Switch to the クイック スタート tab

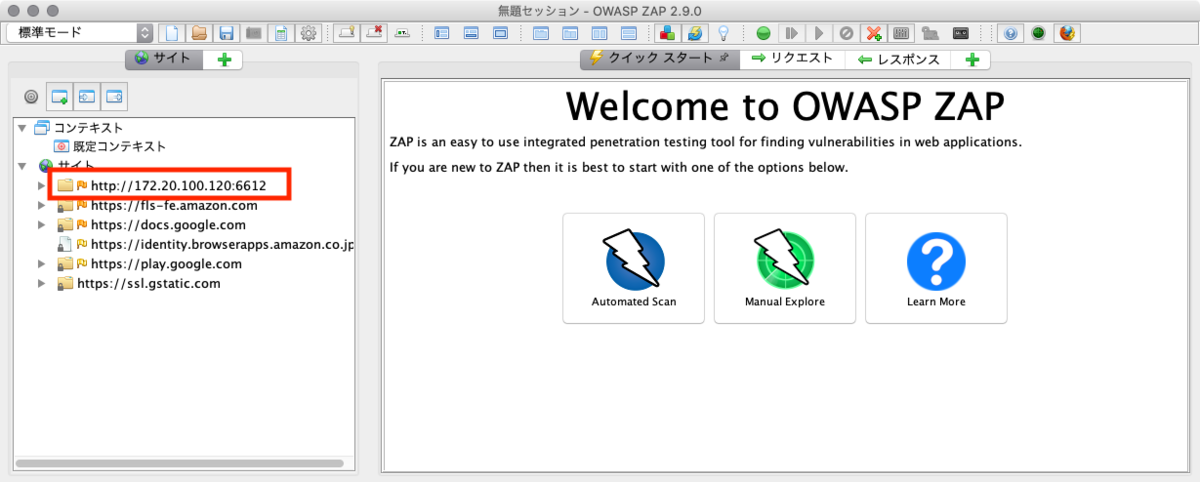(660, 59)
